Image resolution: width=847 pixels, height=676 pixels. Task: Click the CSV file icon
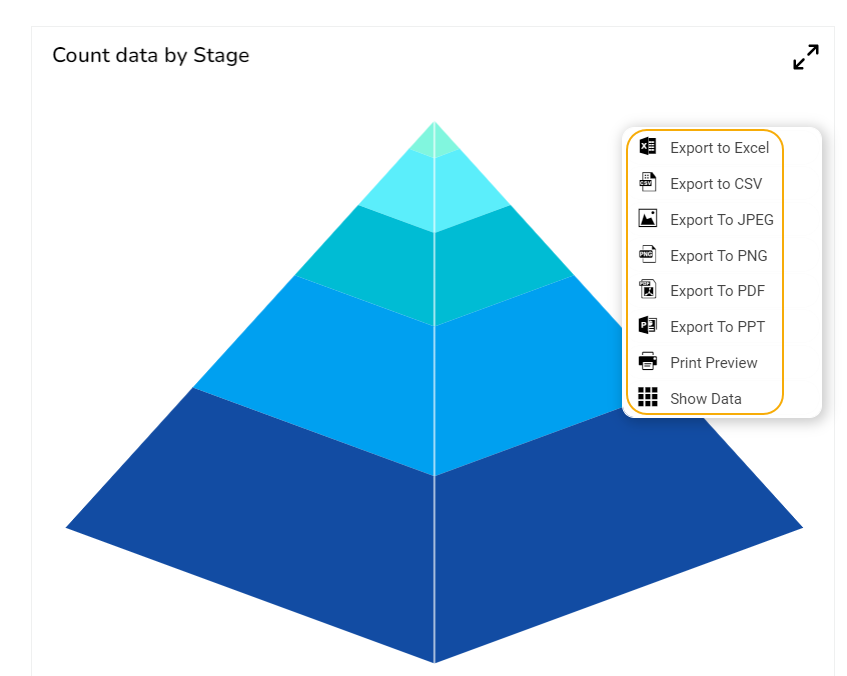648,183
